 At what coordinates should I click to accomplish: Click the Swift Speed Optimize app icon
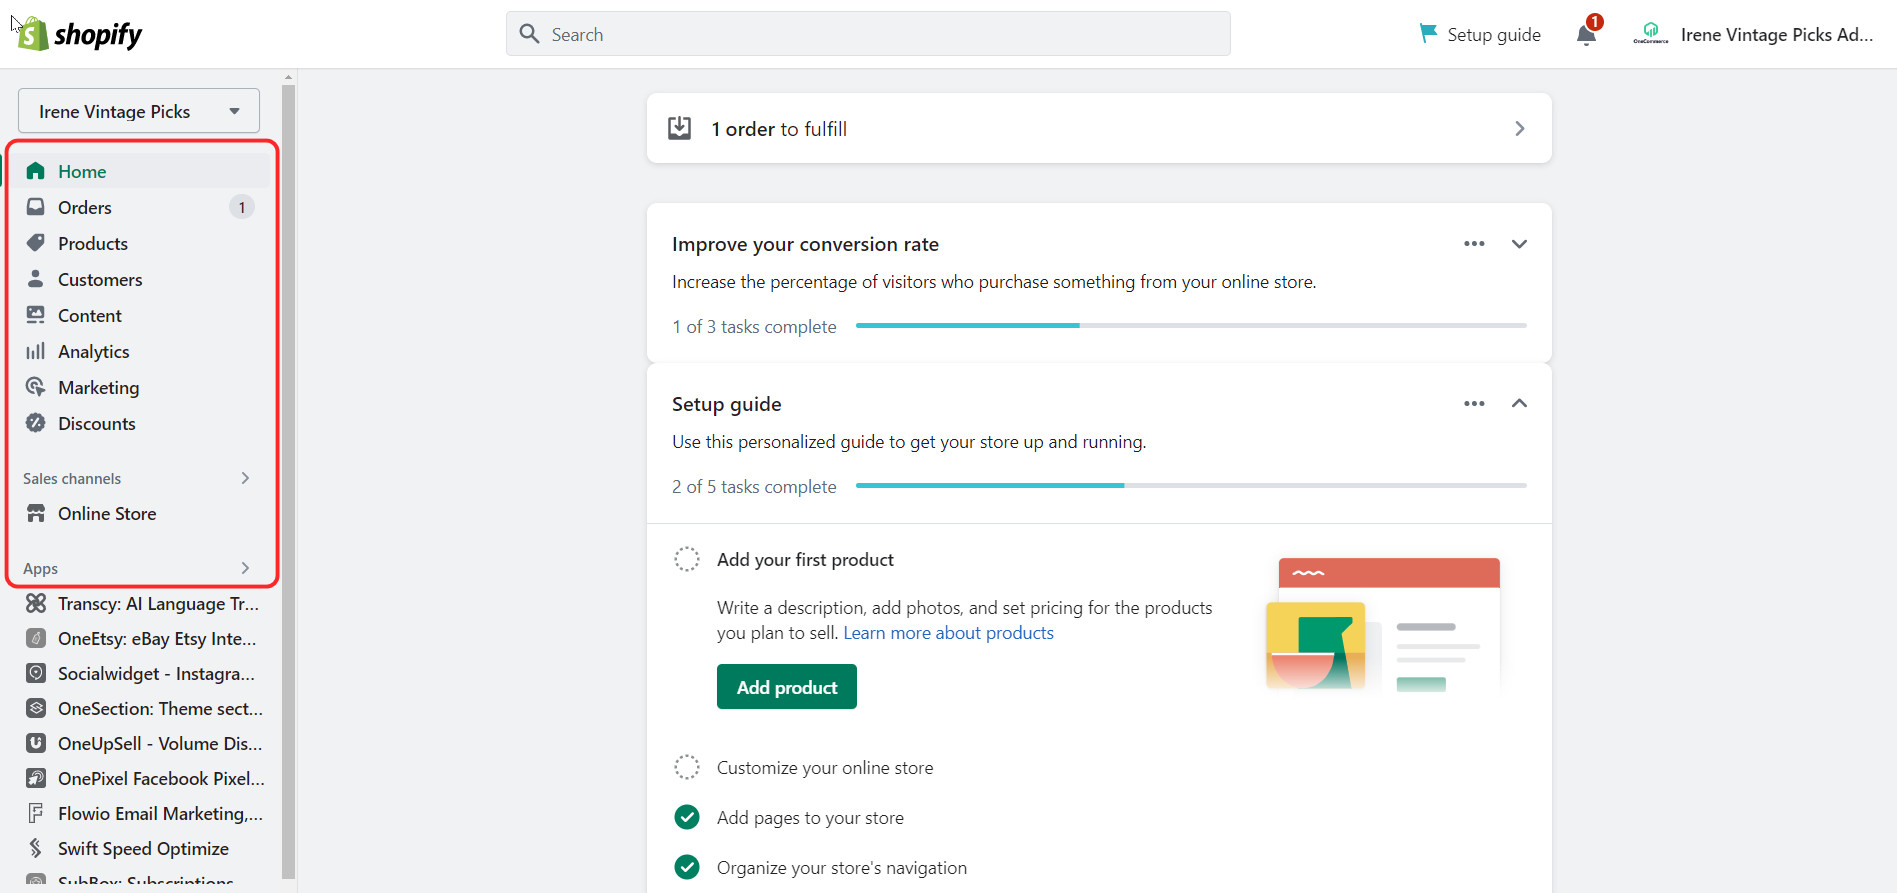click(x=36, y=848)
